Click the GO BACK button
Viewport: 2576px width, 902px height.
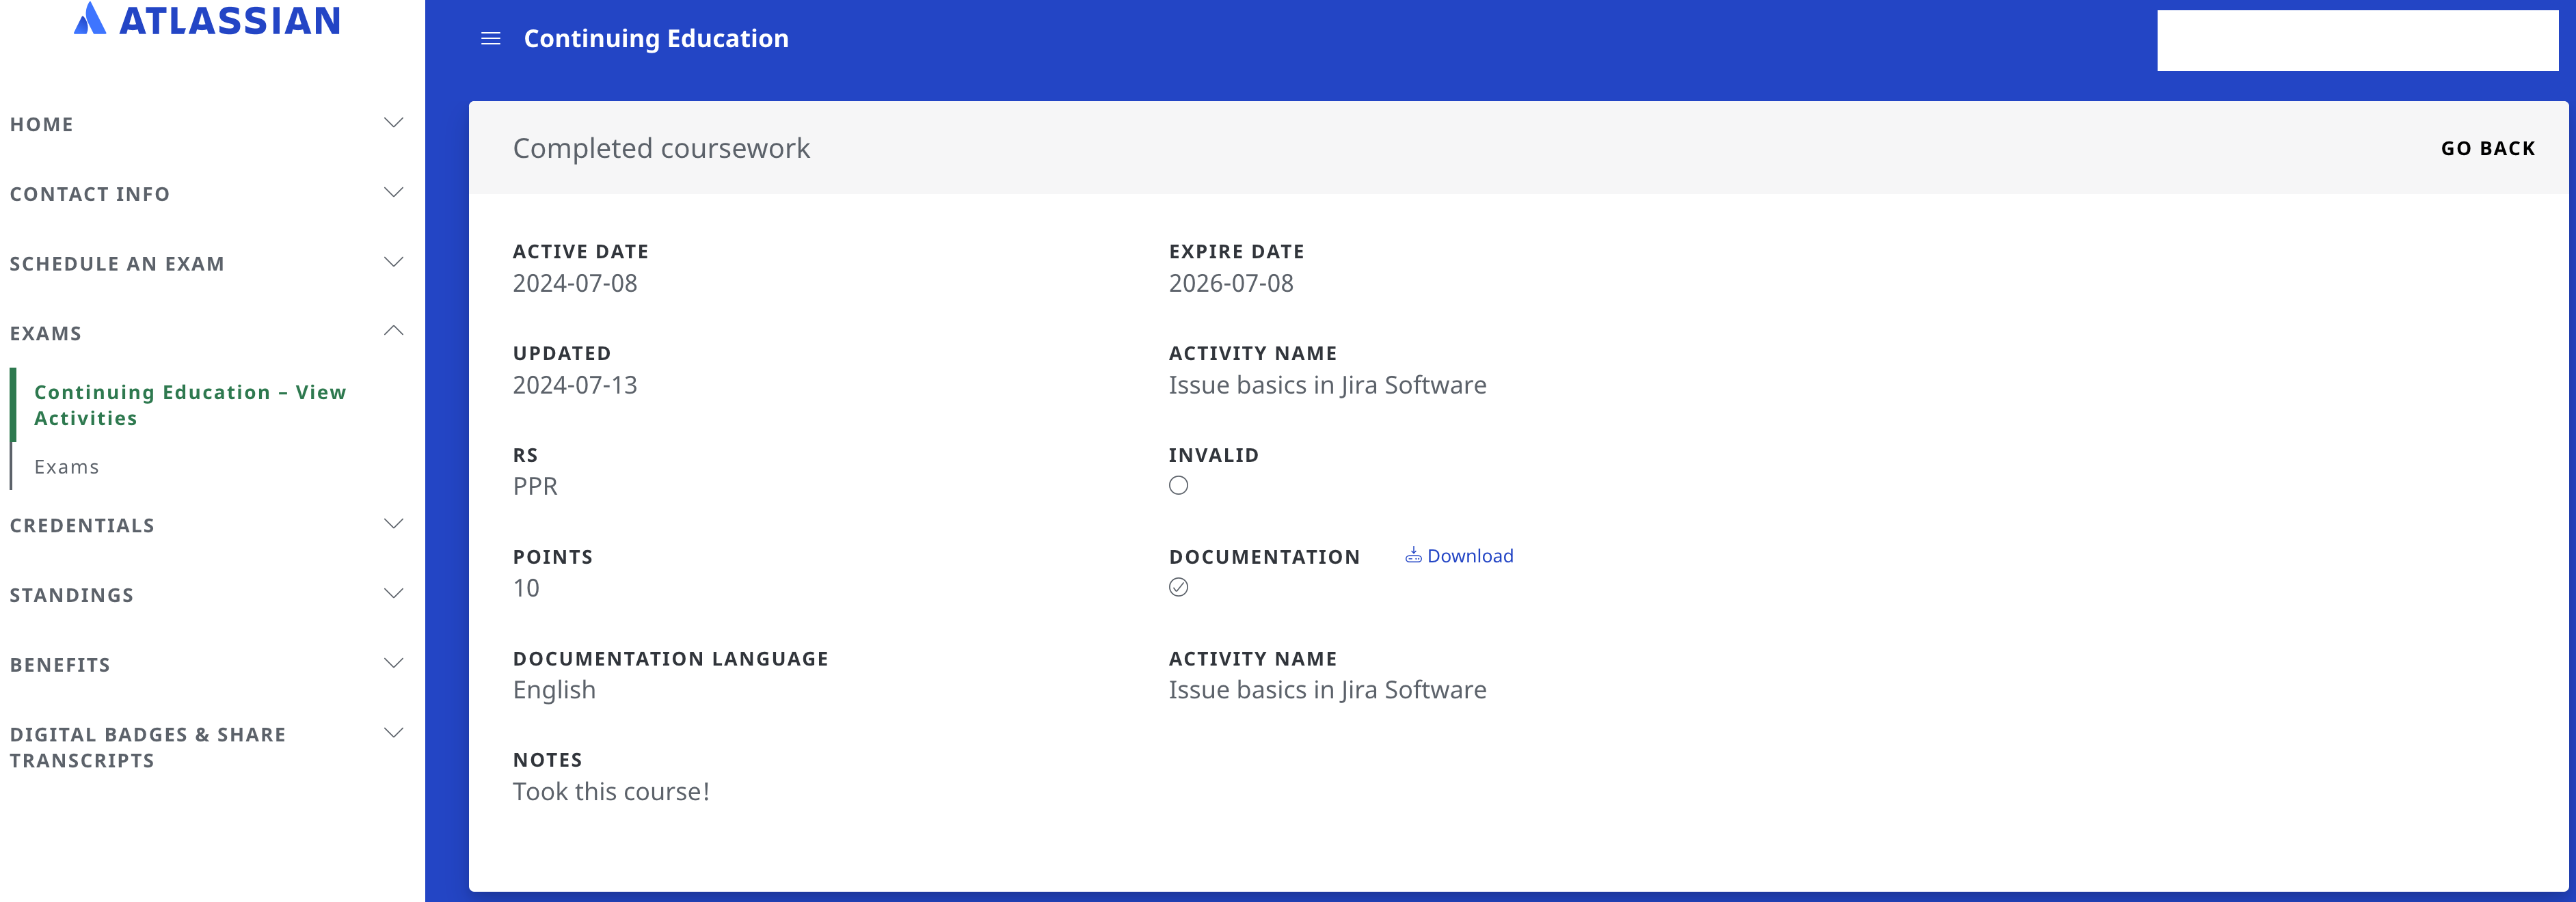(2488, 148)
